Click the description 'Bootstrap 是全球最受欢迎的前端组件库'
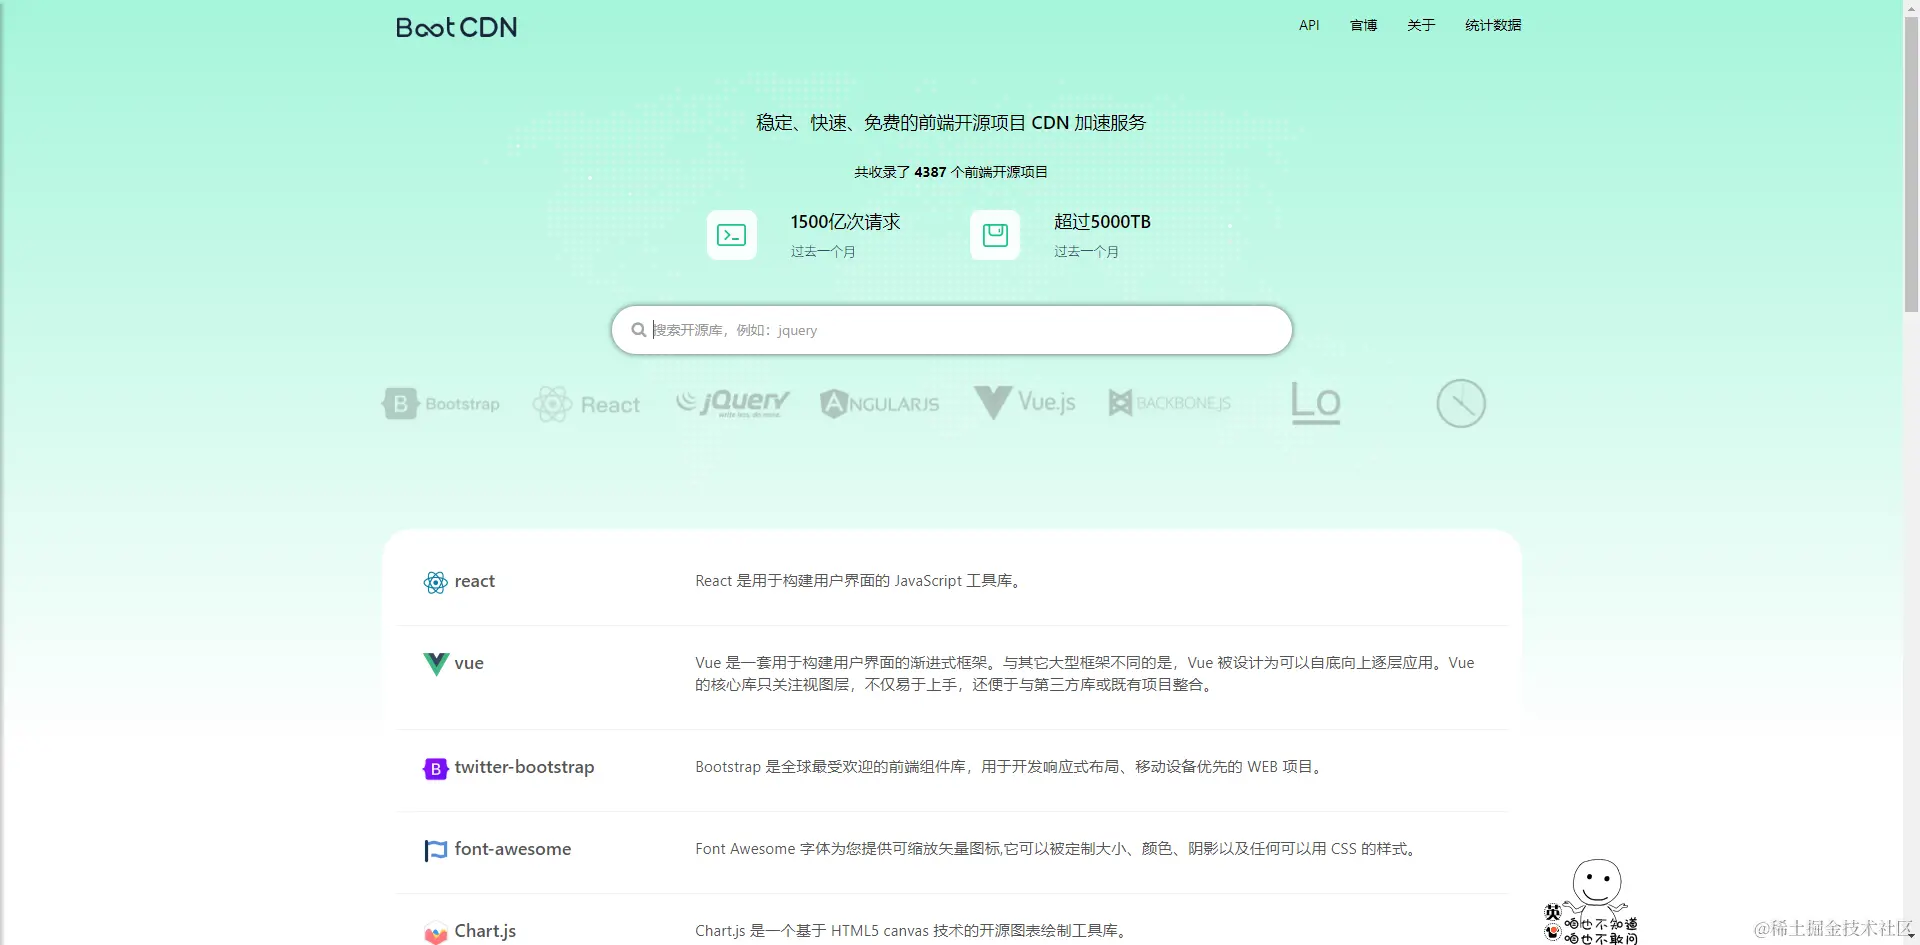 (1011, 767)
